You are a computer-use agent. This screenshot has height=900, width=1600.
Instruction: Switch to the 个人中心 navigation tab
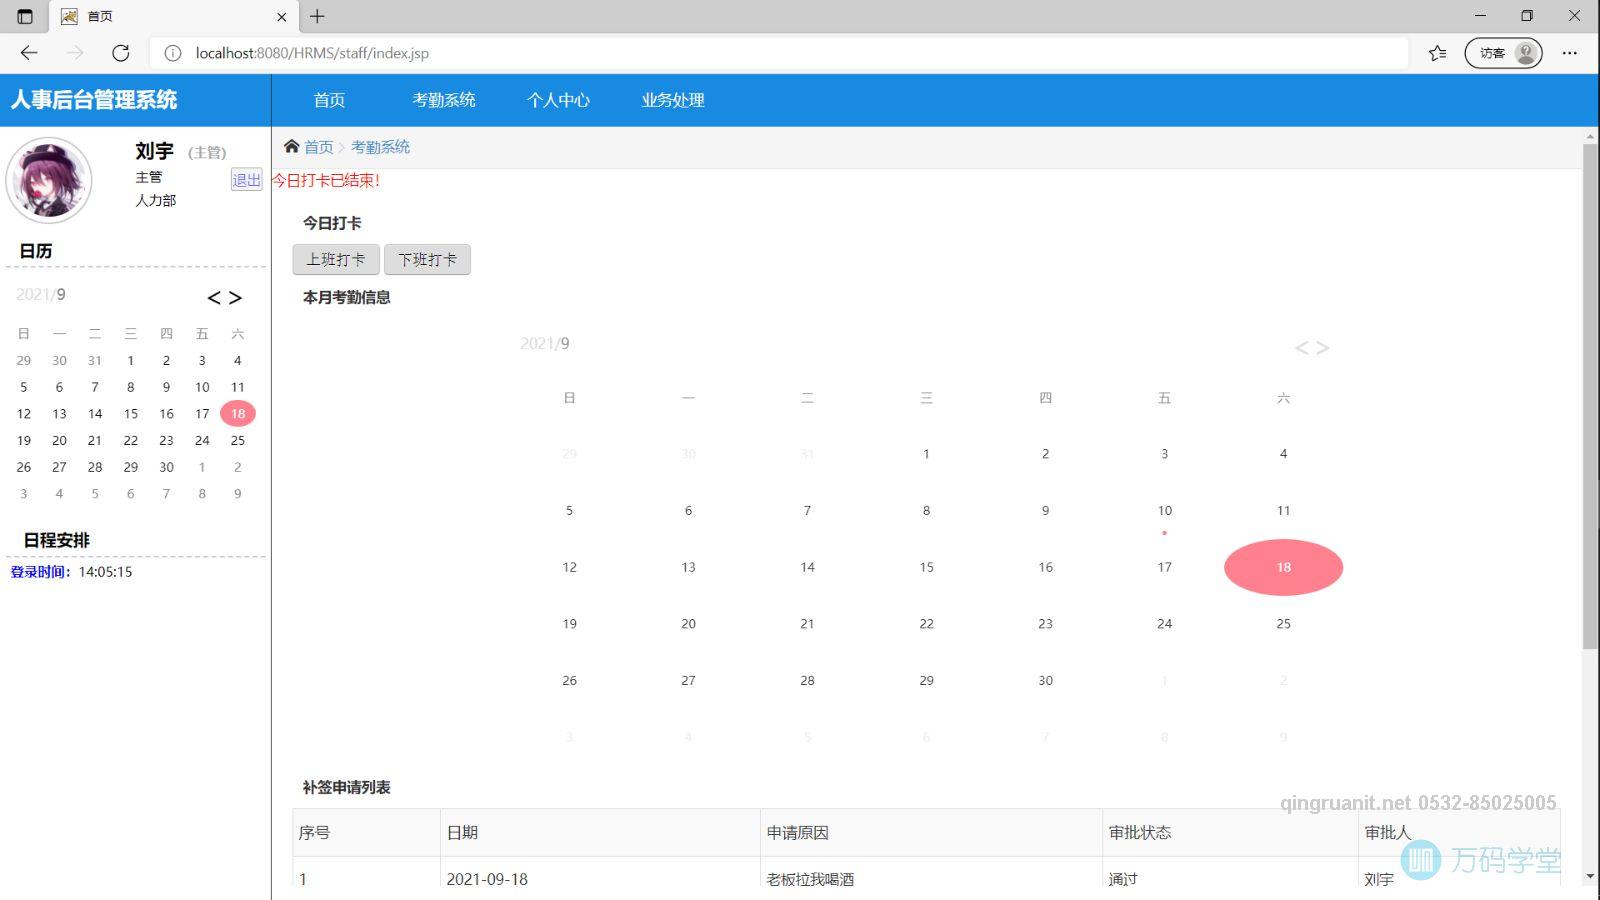(558, 100)
